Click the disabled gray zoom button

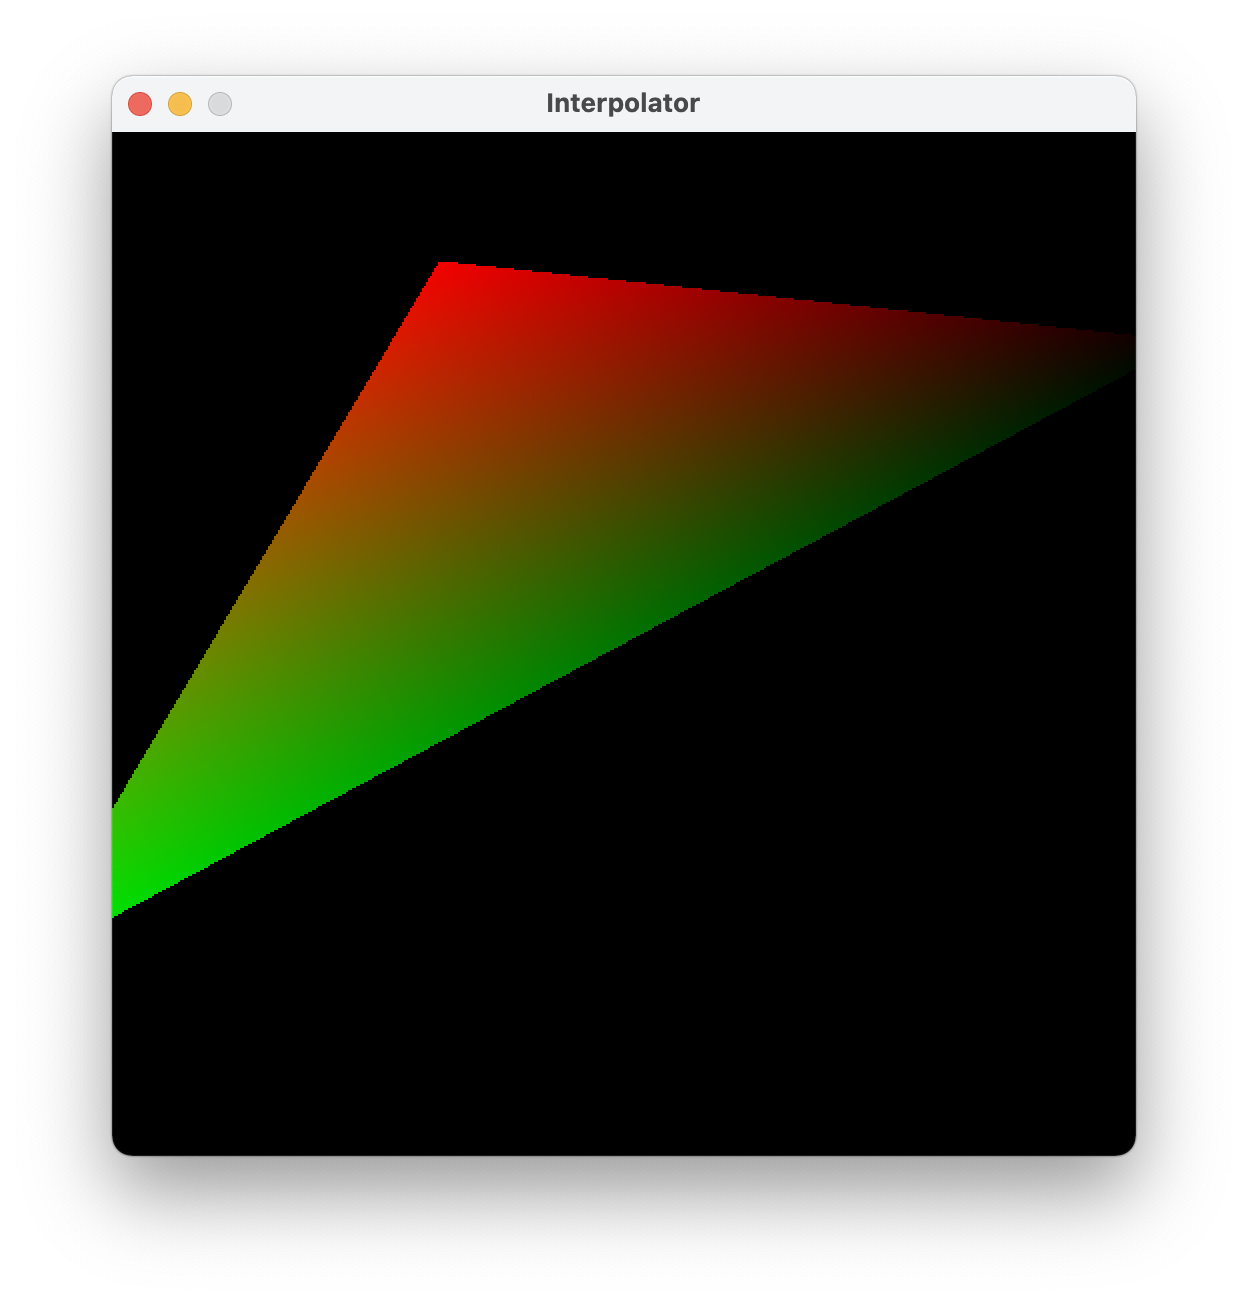pos(220,104)
